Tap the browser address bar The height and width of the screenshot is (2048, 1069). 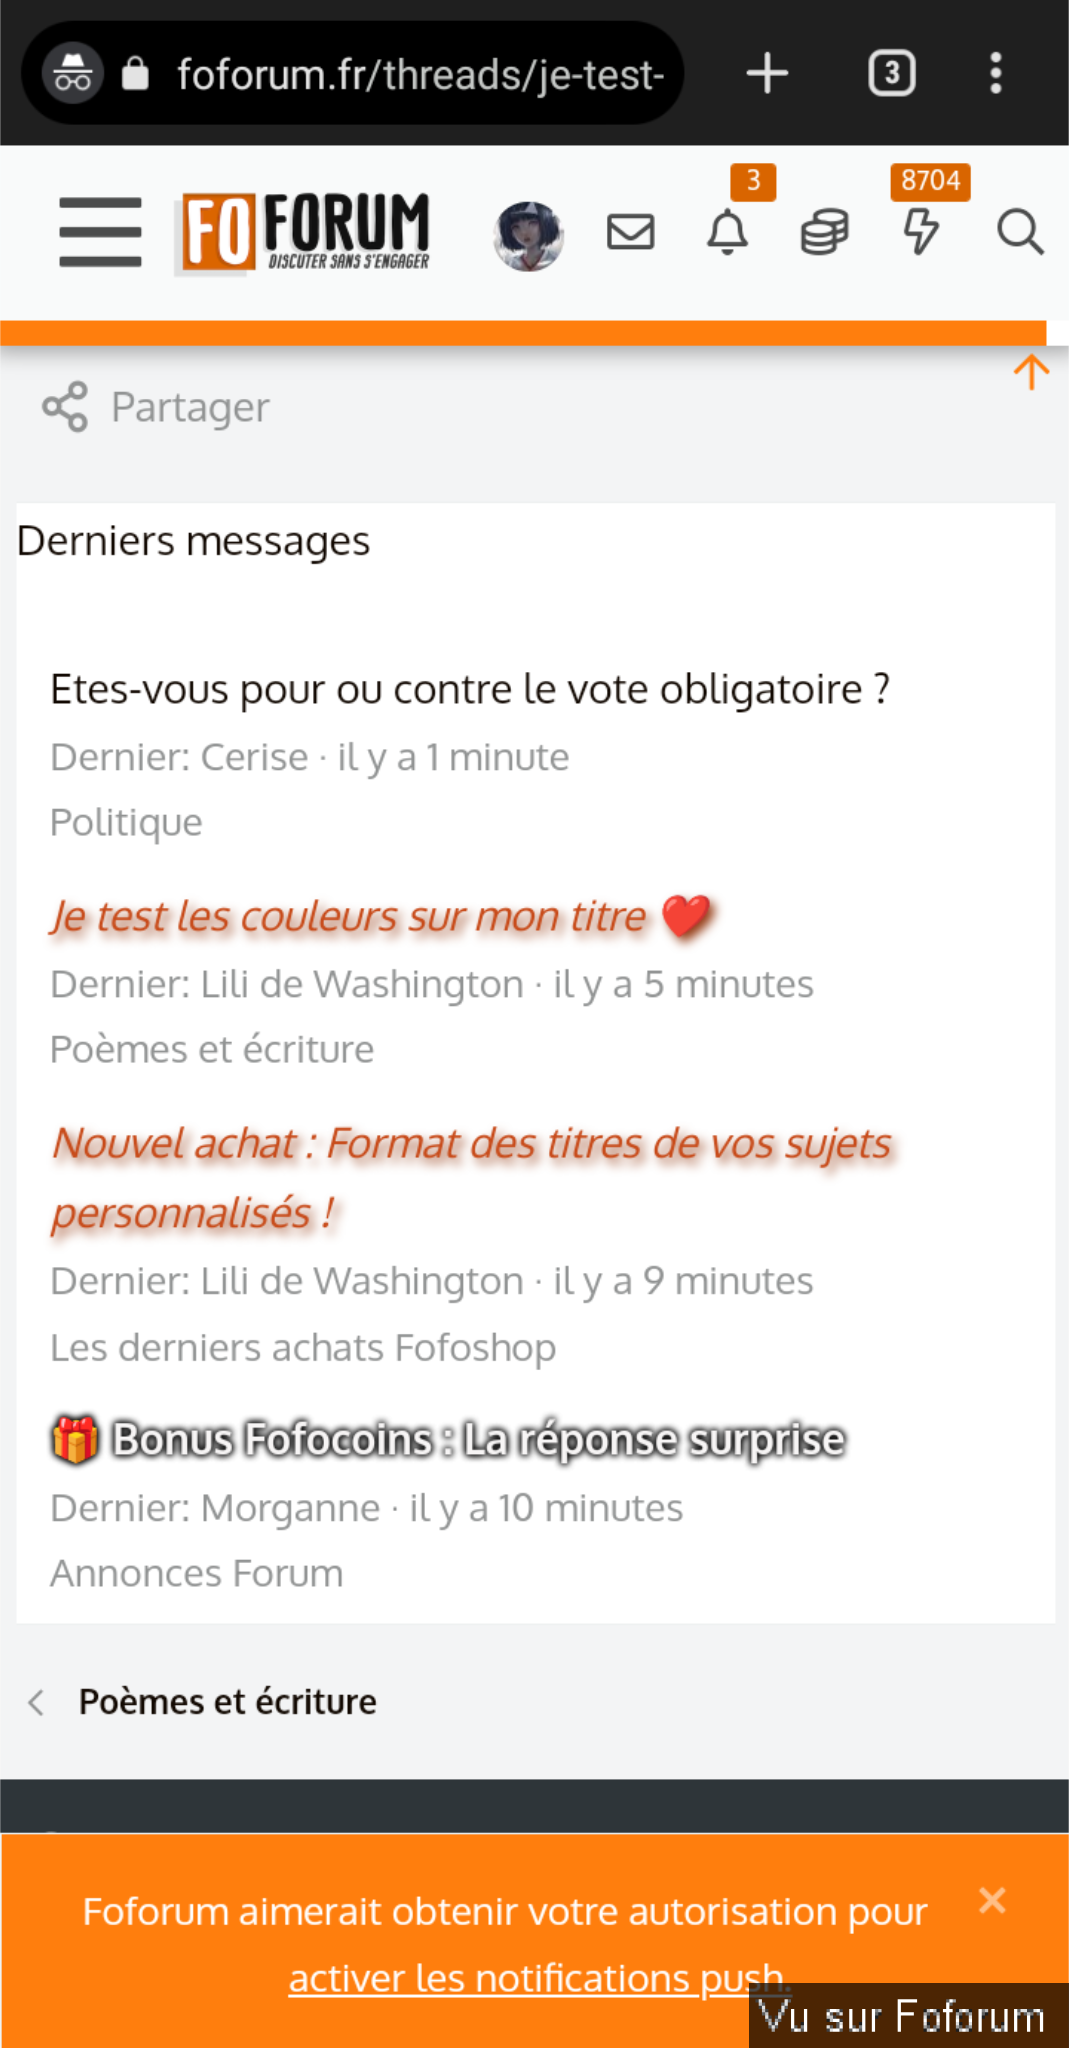coord(420,74)
